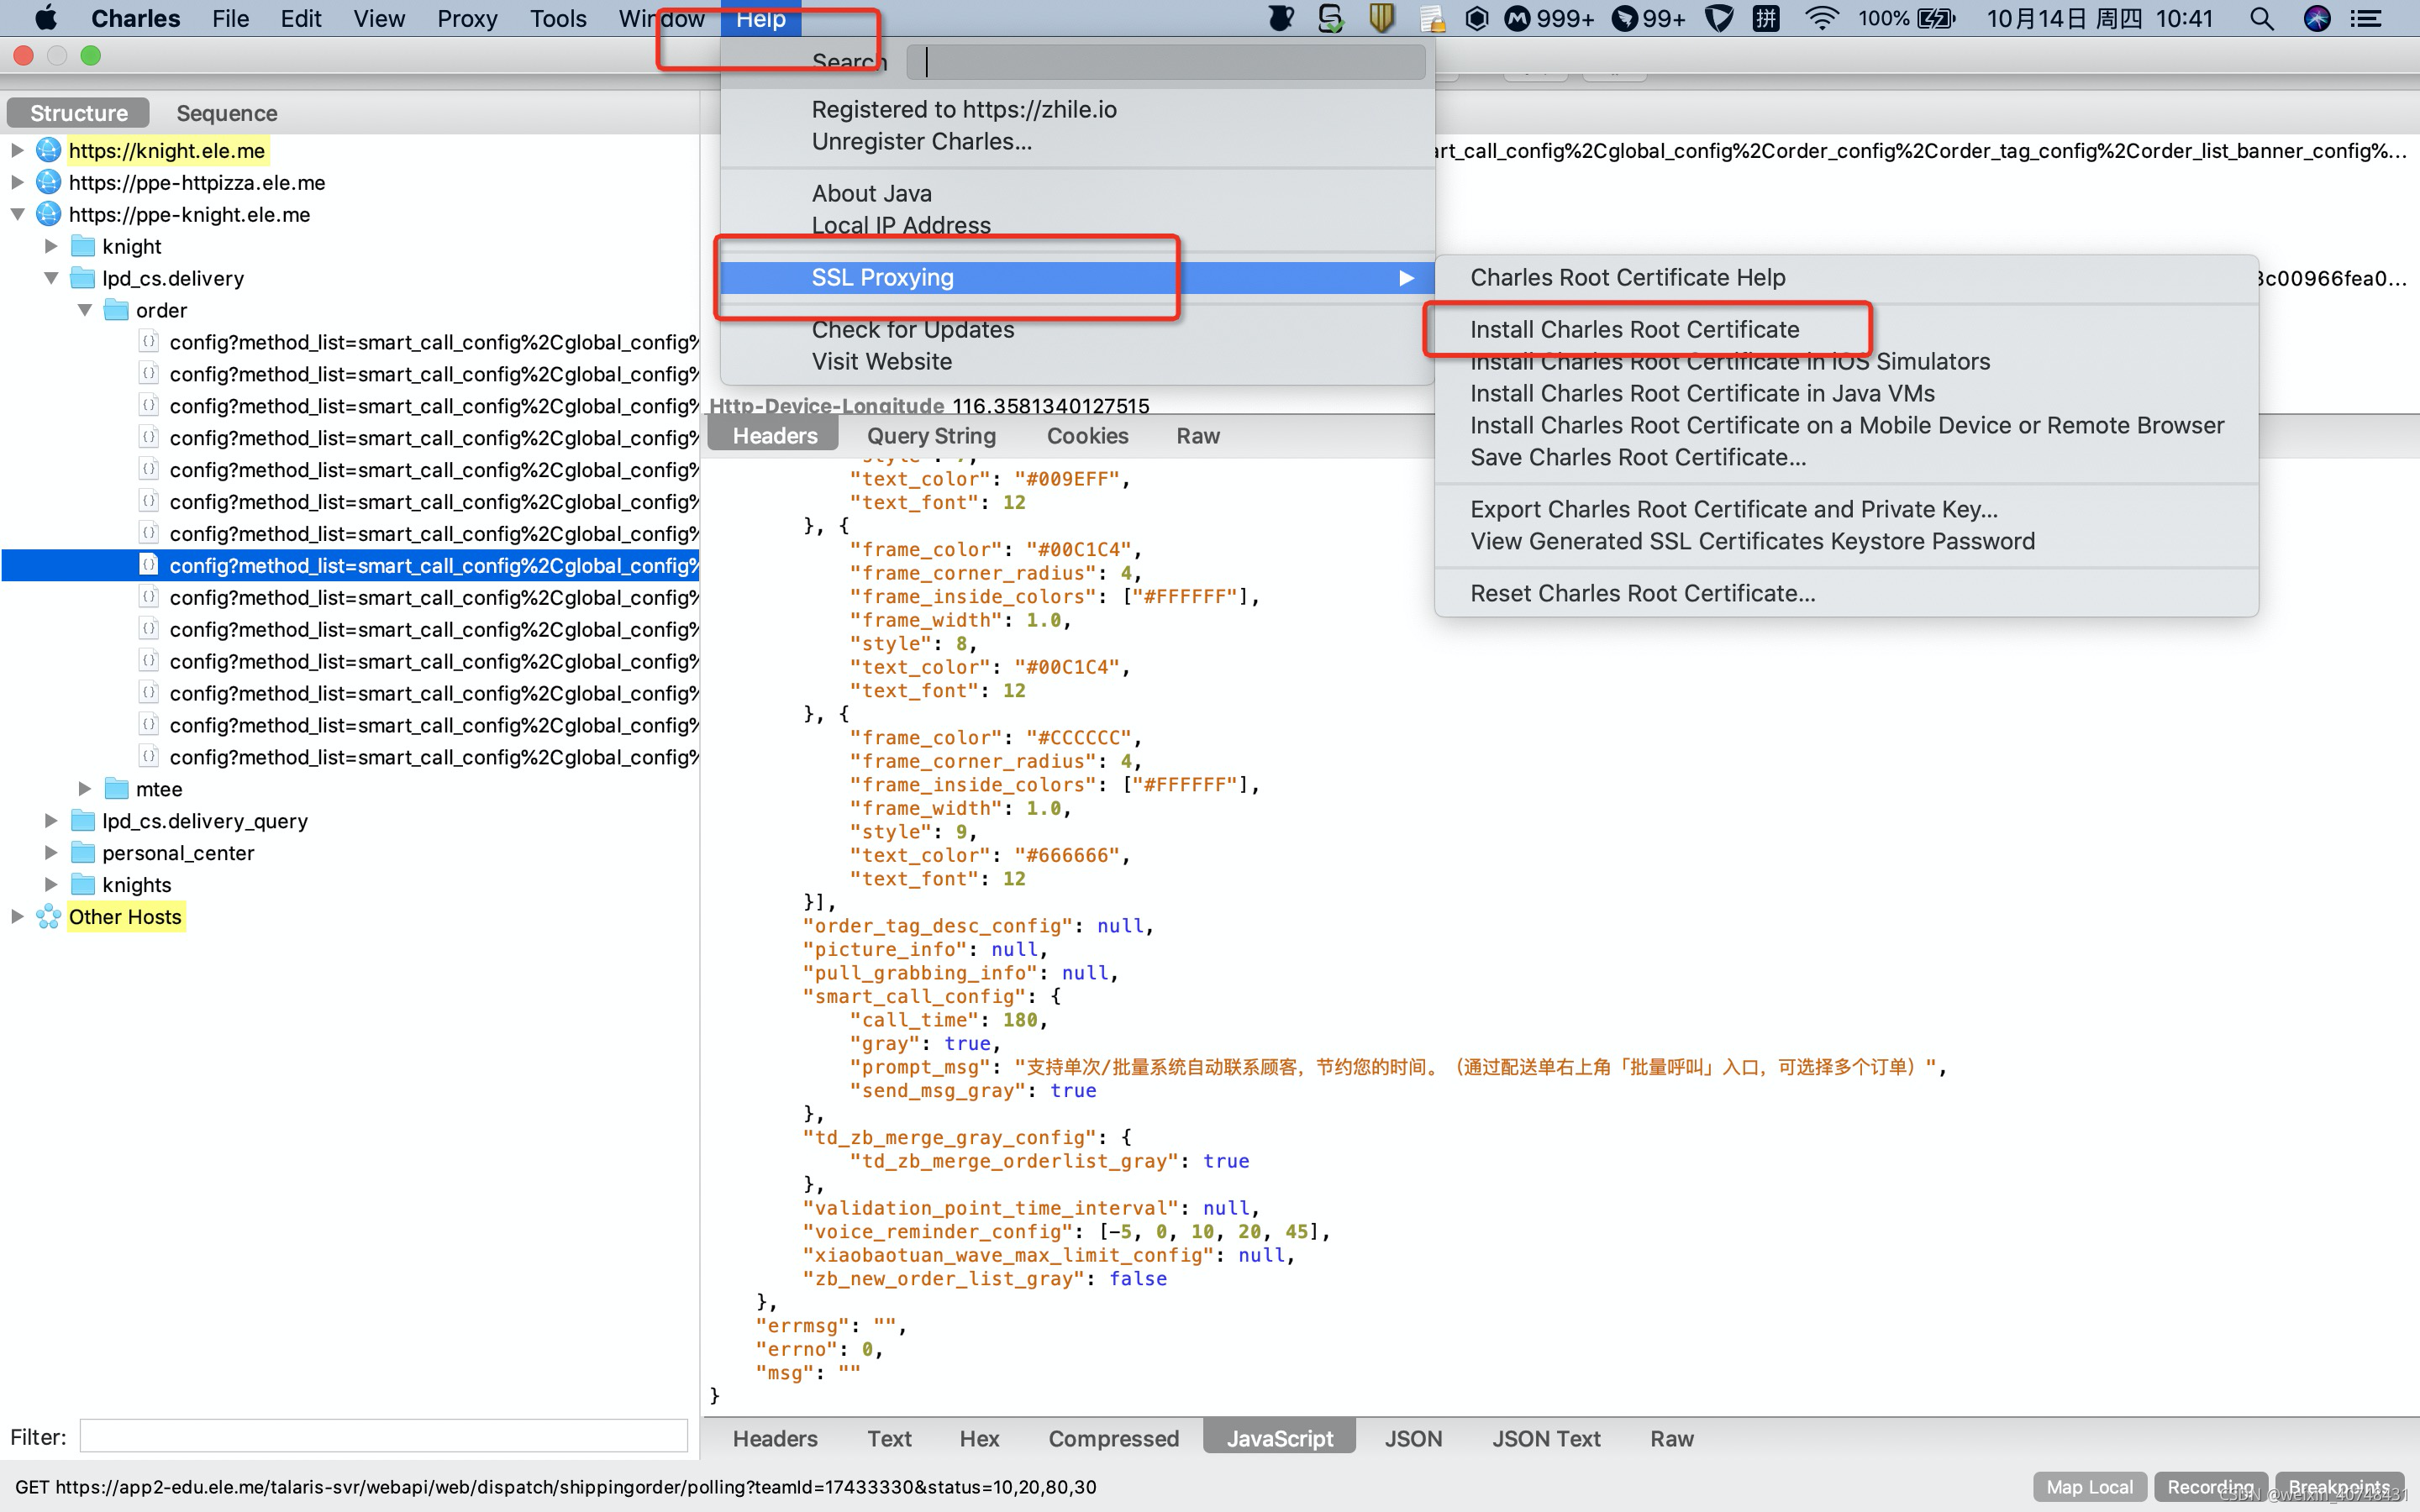Click the yellow shield icon in menu bar
This screenshot has width=2420, height=1512.
coord(1382,18)
